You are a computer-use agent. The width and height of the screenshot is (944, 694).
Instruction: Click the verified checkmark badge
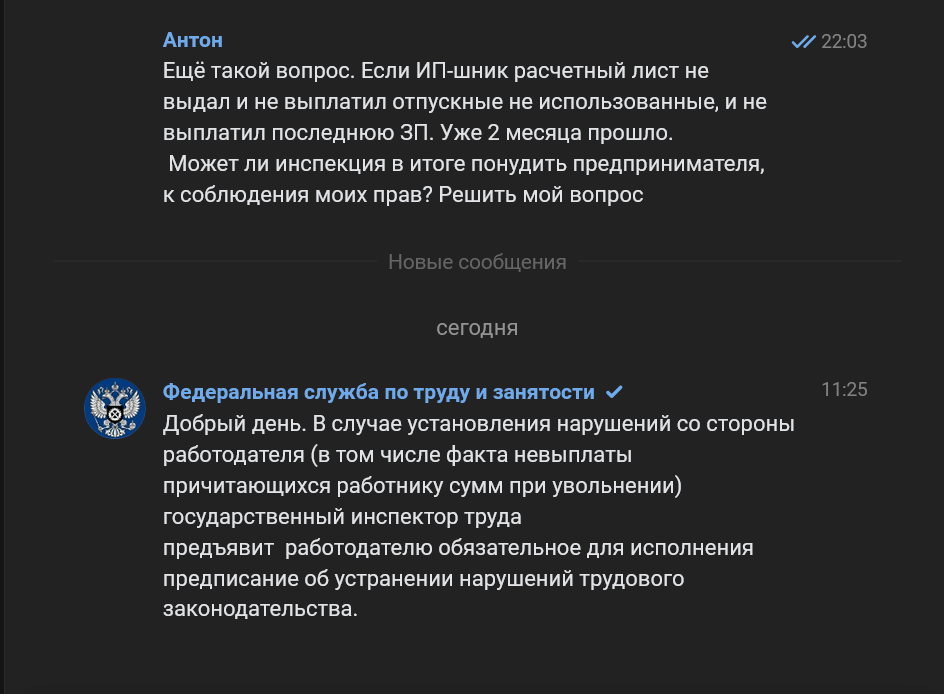615,391
